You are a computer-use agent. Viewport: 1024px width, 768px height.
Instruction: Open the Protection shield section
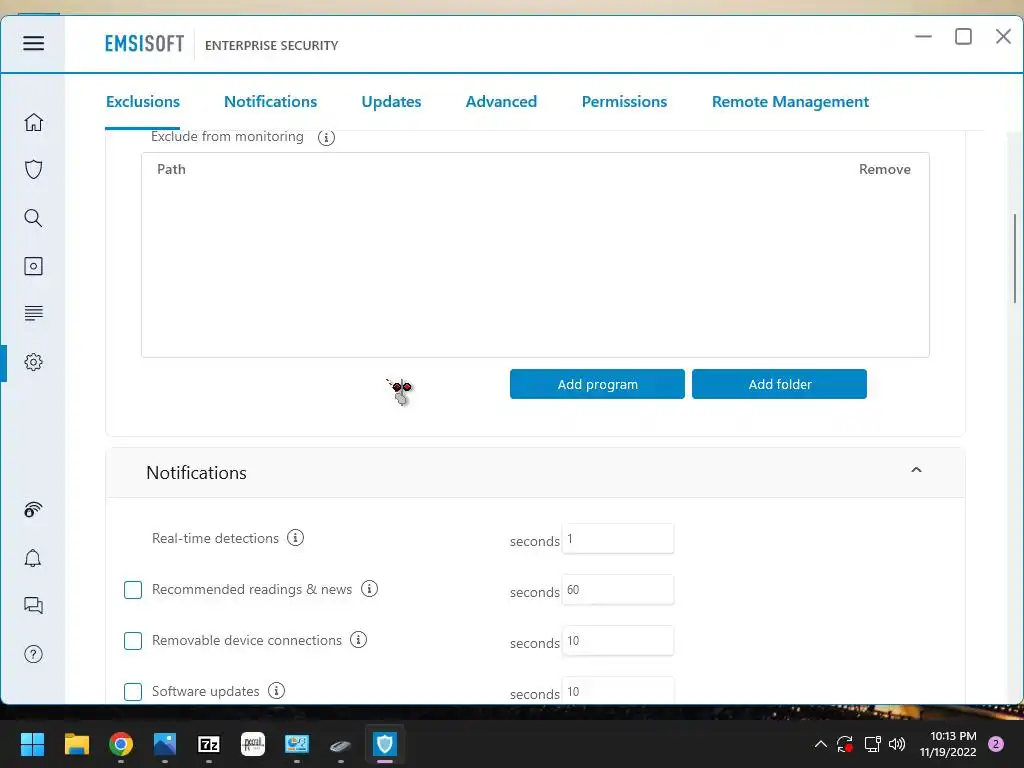tap(33, 170)
